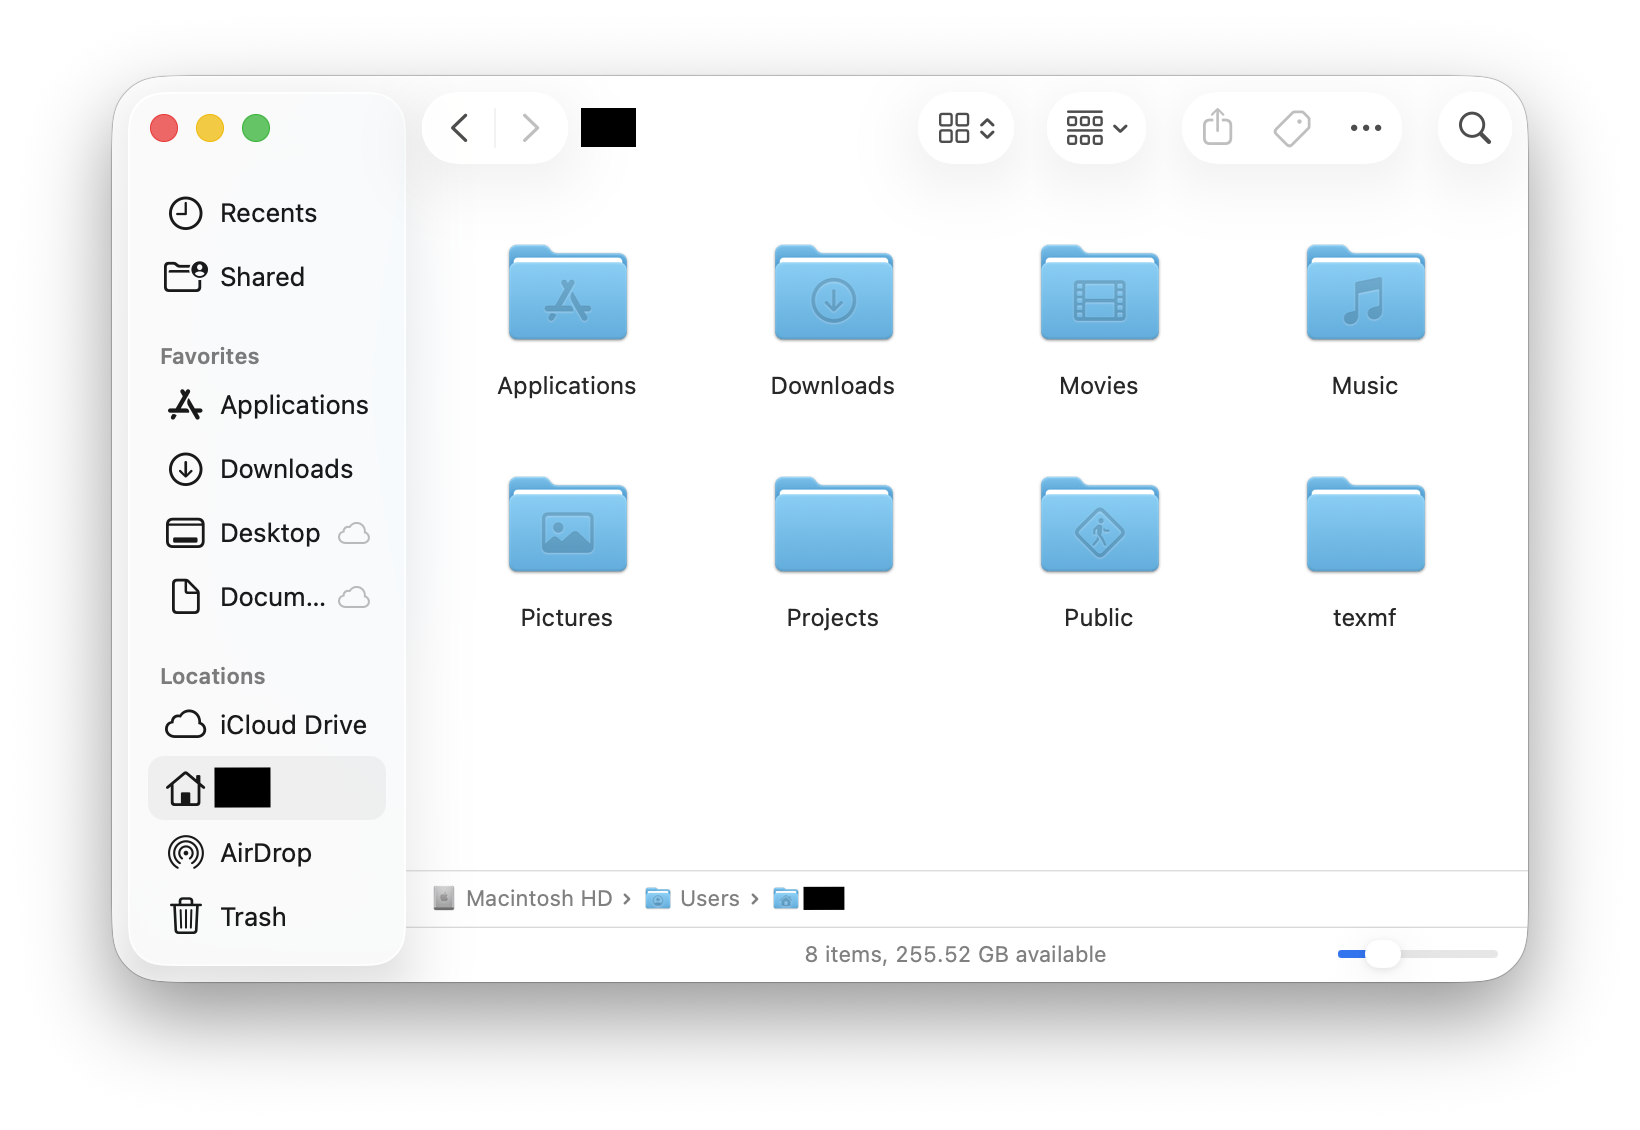Image resolution: width=1640 pixels, height=1130 pixels.
Task: Click the Applications folder name label
Action: pos(567,386)
